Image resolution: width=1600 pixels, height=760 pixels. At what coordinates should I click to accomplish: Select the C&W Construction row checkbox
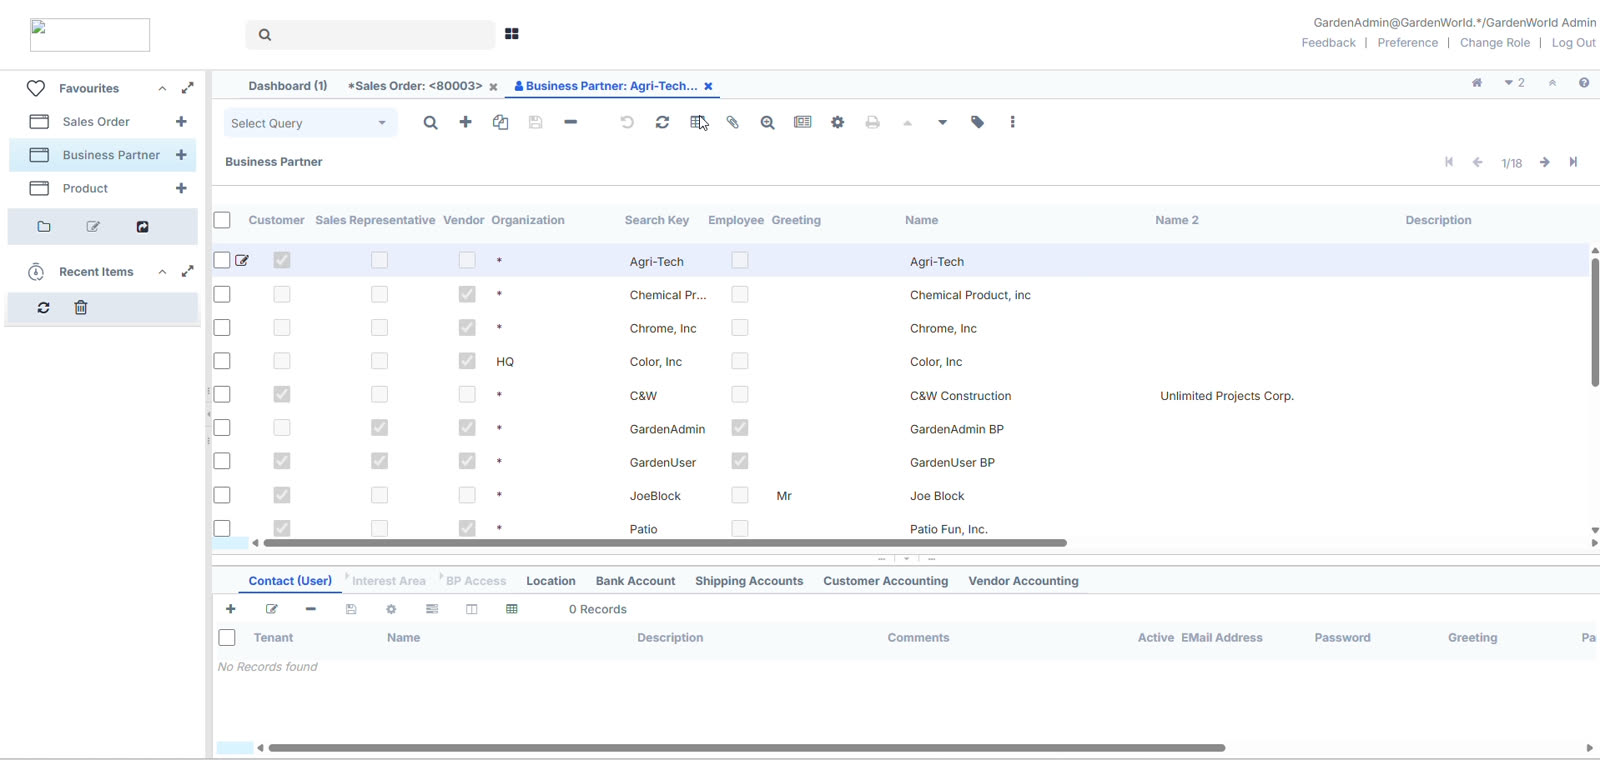click(222, 394)
